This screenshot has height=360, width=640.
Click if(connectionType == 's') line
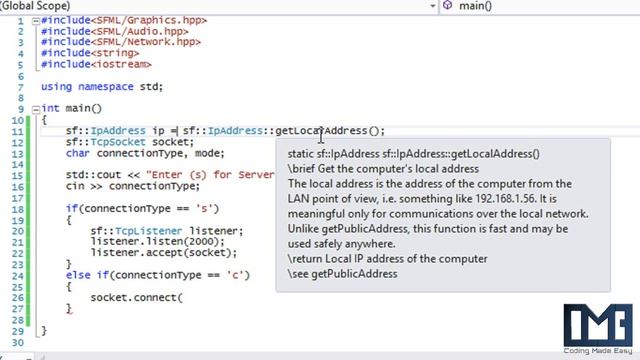click(x=142, y=209)
